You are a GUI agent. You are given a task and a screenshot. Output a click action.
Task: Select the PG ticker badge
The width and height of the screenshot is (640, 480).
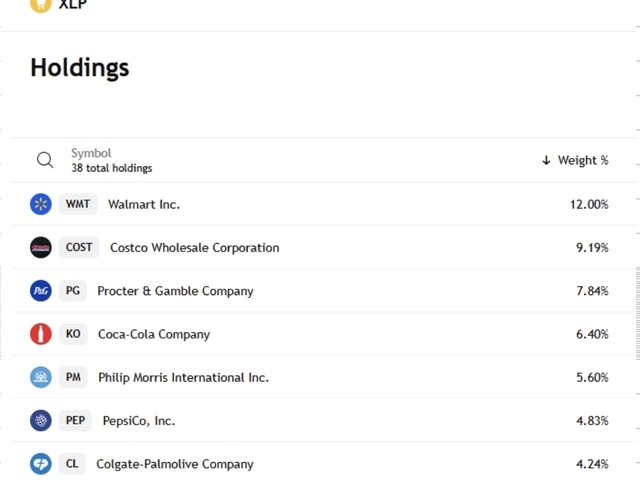point(73,291)
